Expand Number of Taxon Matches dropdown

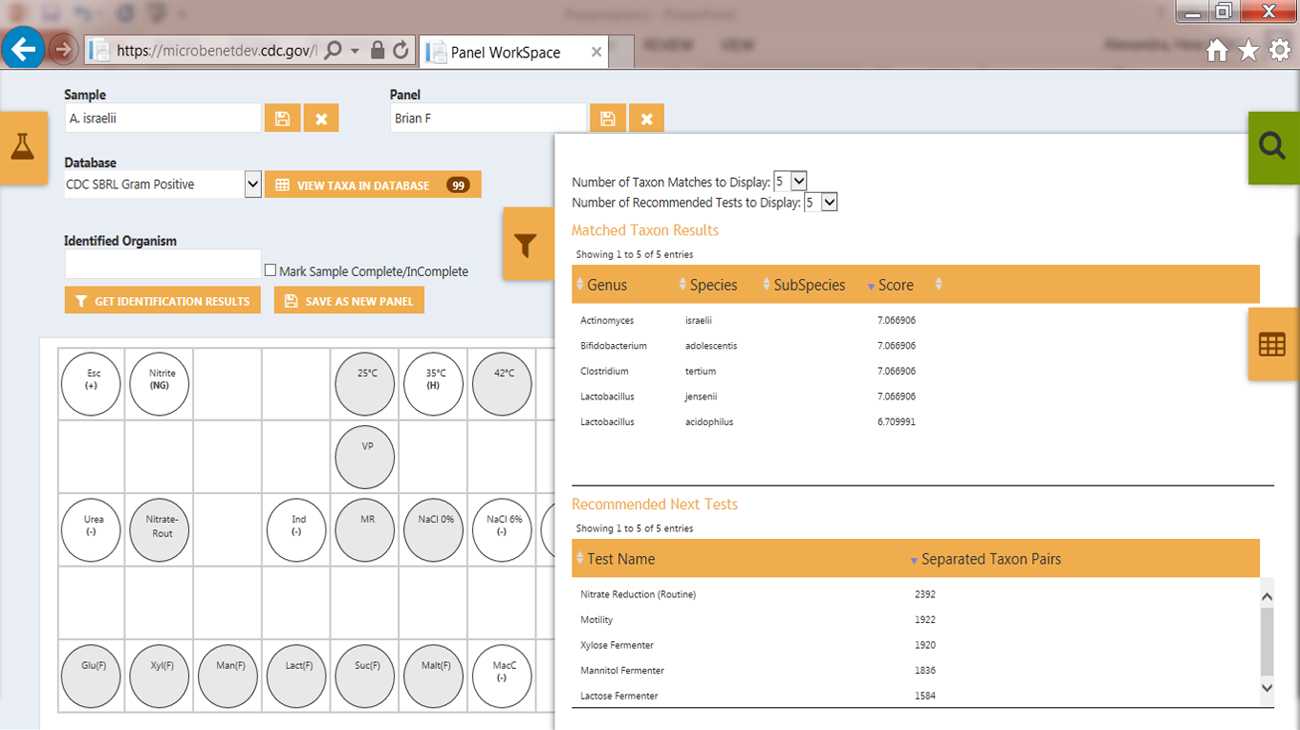click(x=798, y=182)
